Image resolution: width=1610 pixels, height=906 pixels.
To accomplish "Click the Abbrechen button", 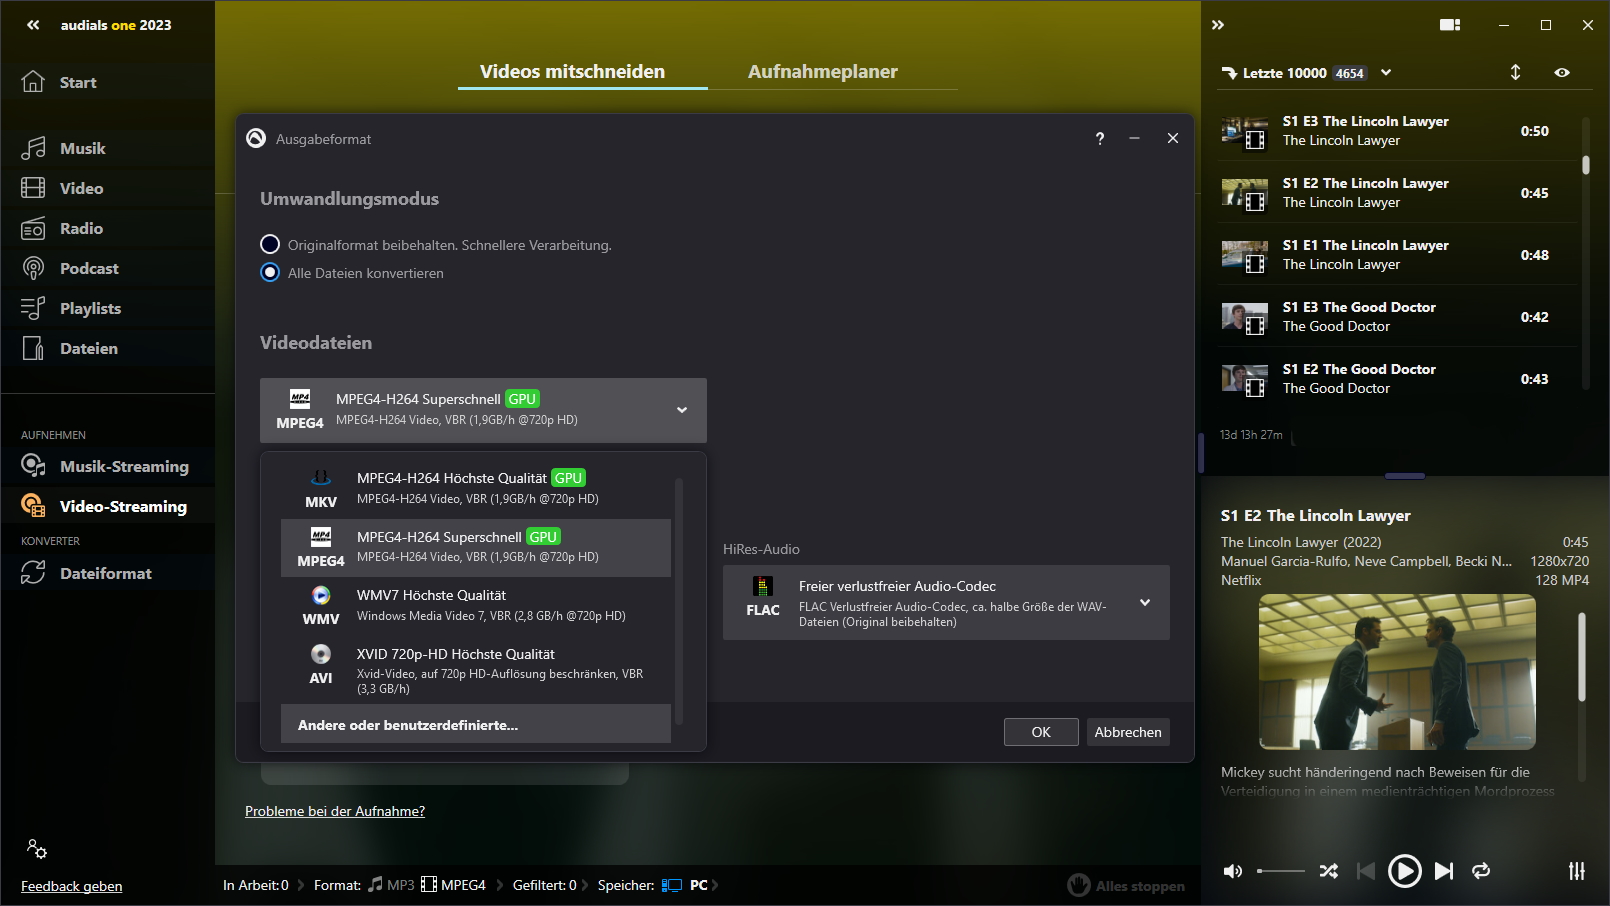I will coord(1128,732).
